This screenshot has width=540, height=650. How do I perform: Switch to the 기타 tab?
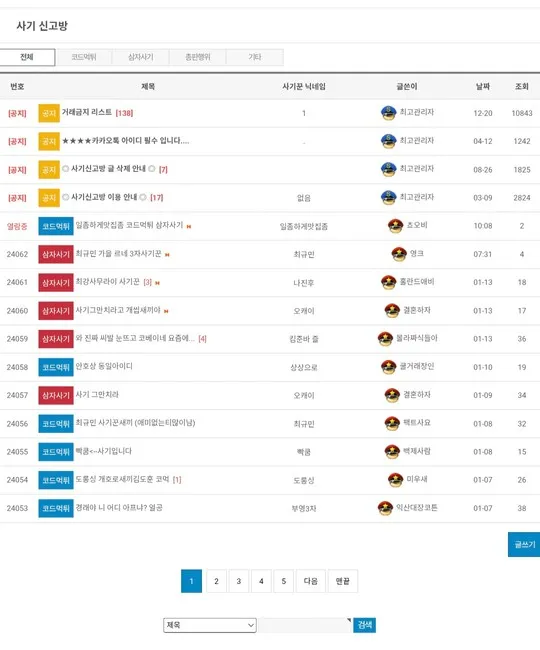coord(255,57)
